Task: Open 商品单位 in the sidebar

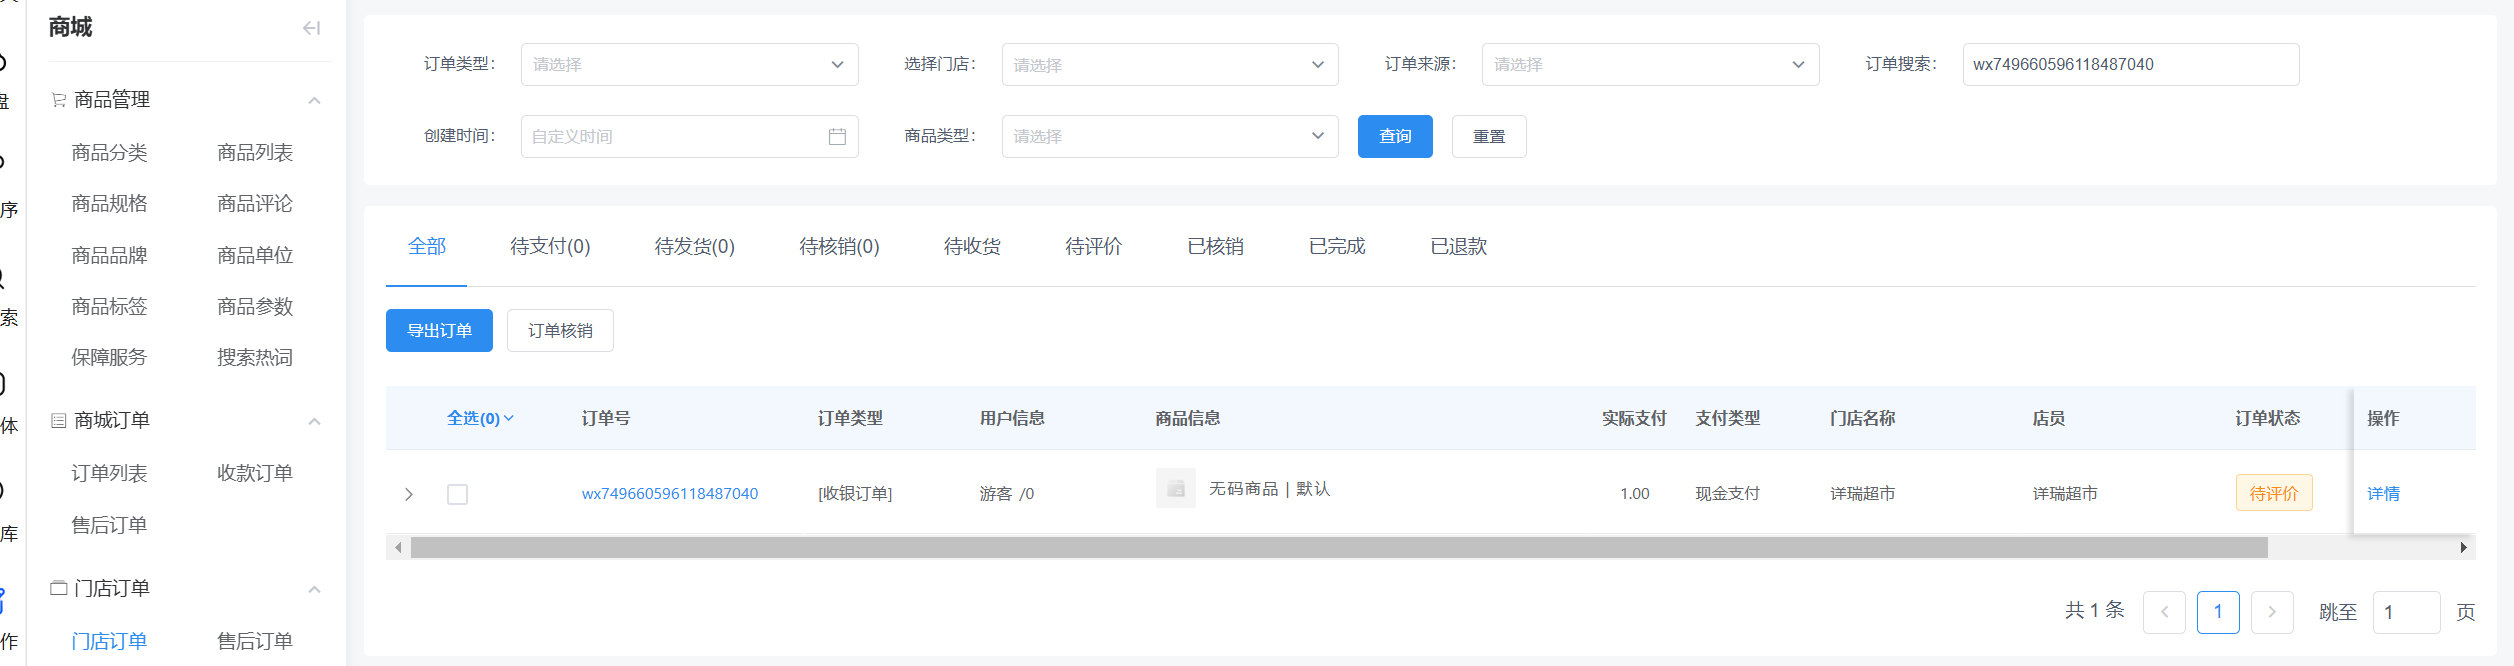Action: (255, 256)
